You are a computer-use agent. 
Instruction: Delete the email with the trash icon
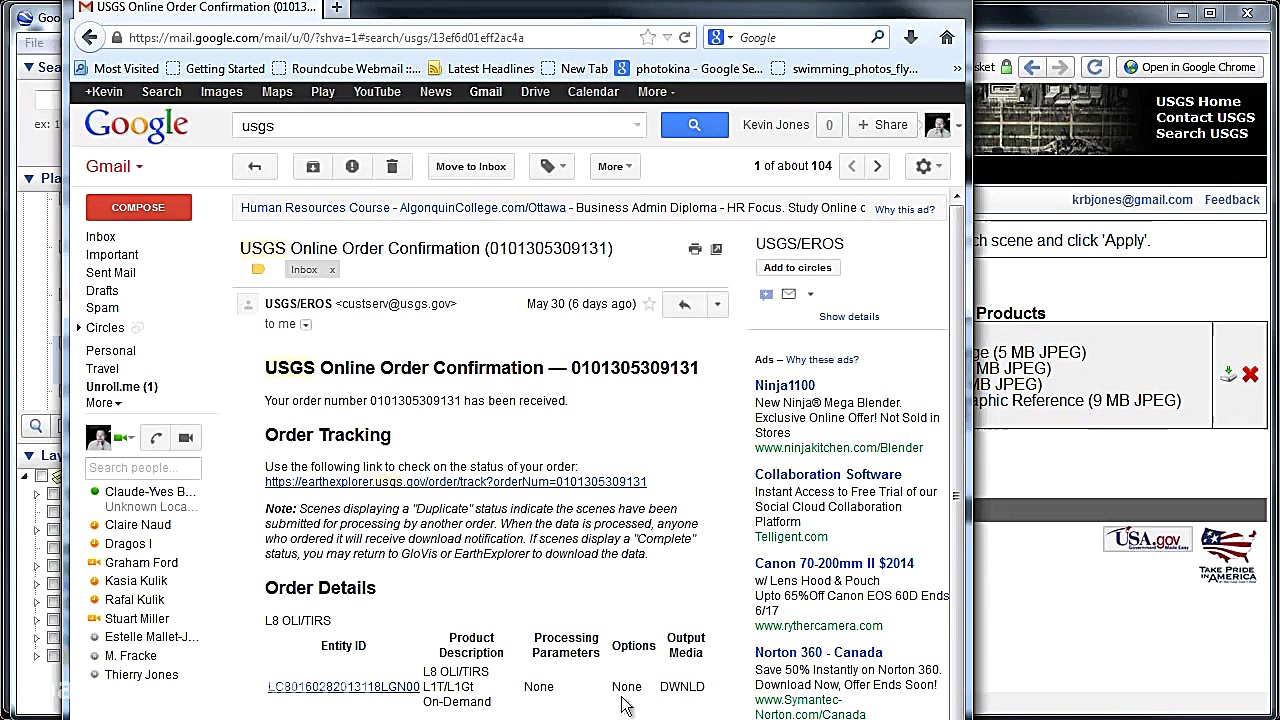click(392, 167)
